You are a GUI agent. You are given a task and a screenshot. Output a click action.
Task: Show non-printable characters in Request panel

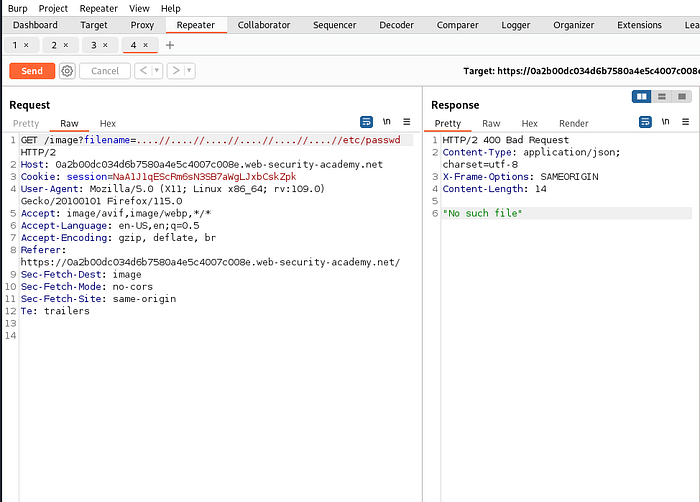[387, 122]
